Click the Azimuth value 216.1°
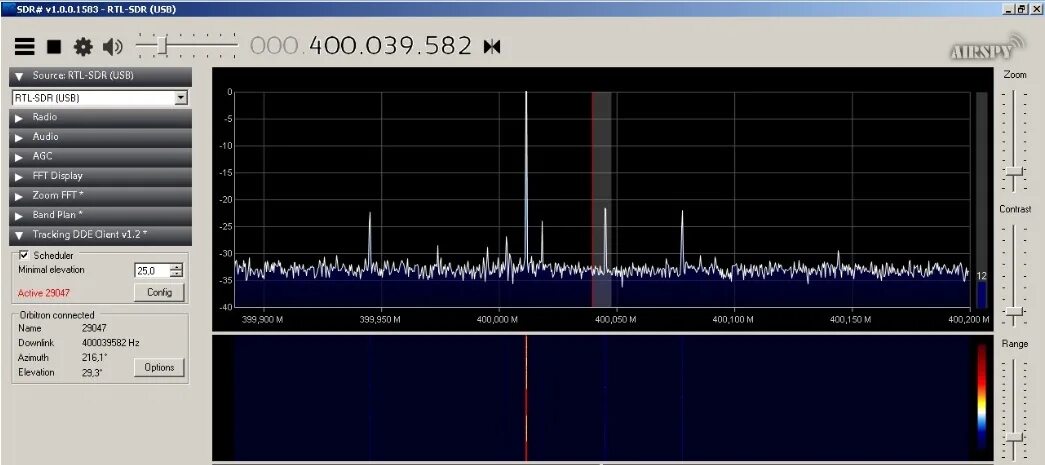Viewport: 1045px width, 465px height. pos(95,358)
